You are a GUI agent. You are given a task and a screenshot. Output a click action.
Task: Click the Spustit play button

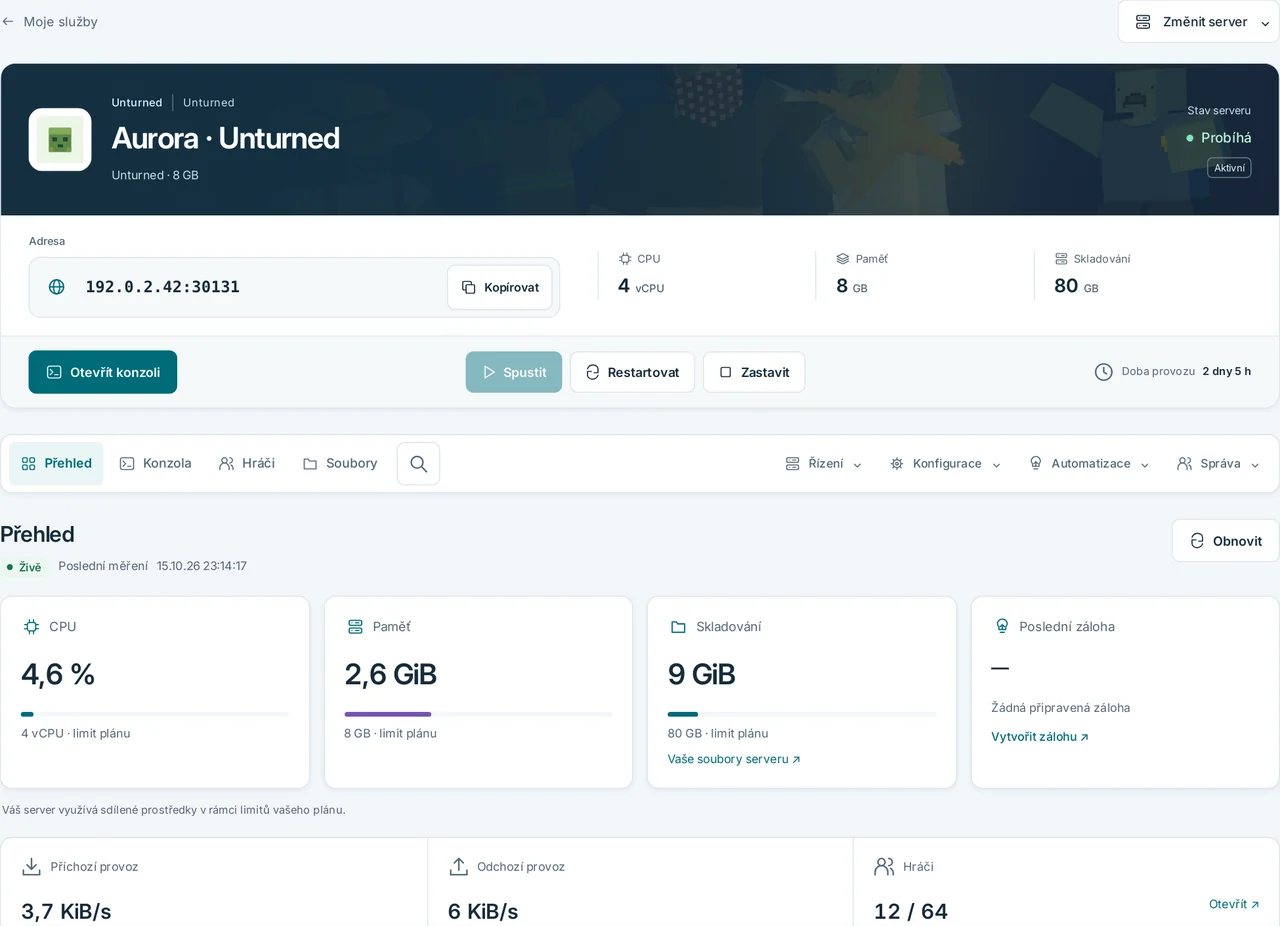514,372
